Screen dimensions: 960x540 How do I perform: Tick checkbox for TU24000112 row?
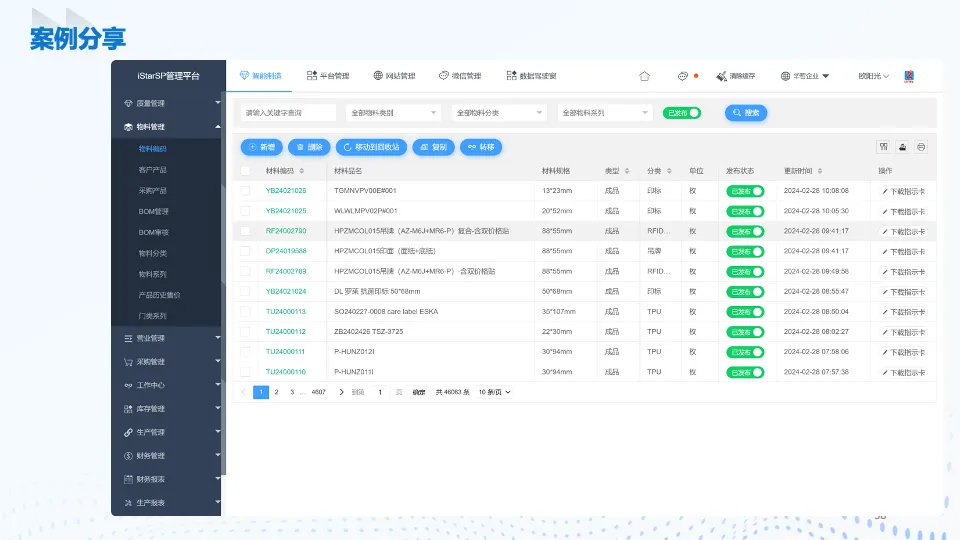245,332
